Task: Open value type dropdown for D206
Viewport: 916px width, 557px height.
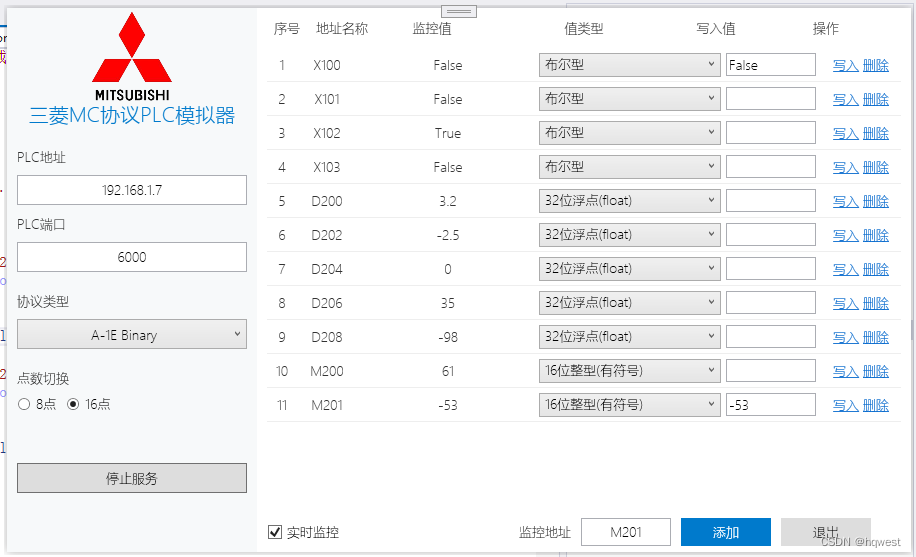Action: click(629, 302)
